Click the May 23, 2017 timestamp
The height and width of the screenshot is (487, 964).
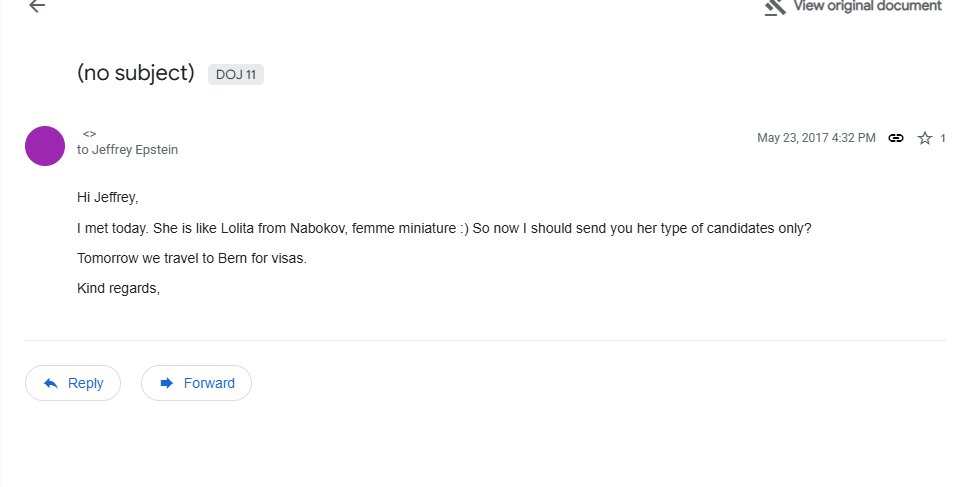[816, 138]
